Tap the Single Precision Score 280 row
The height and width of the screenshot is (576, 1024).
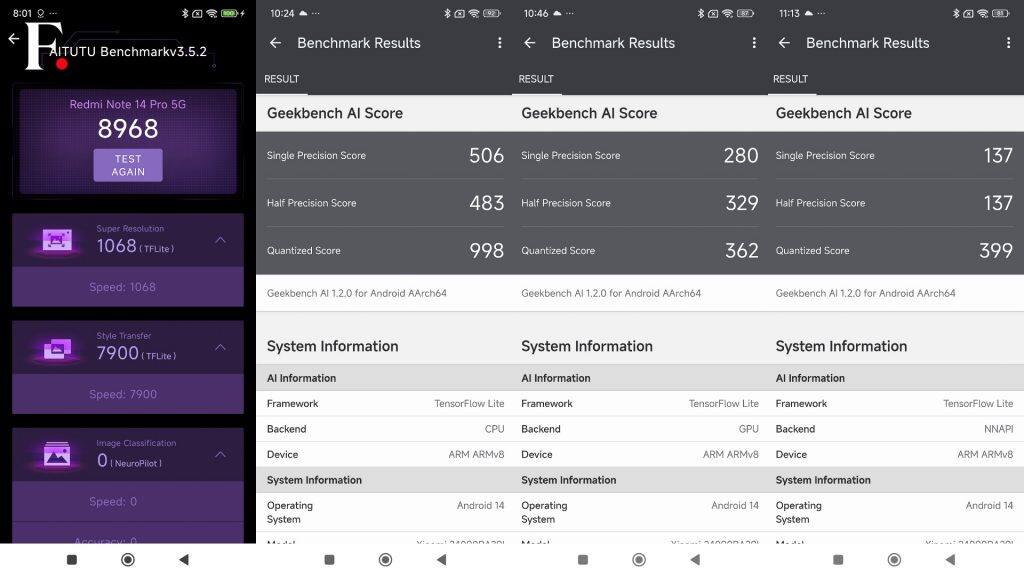pos(639,155)
